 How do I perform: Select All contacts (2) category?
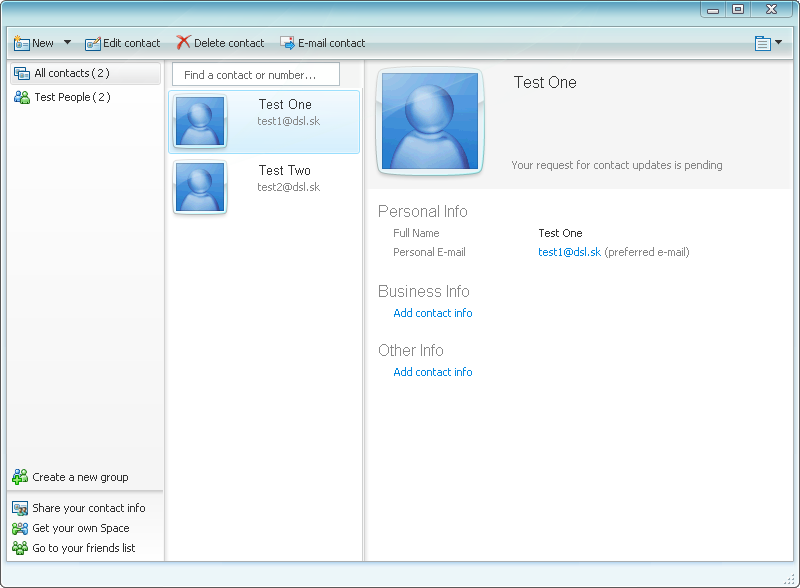[86, 74]
